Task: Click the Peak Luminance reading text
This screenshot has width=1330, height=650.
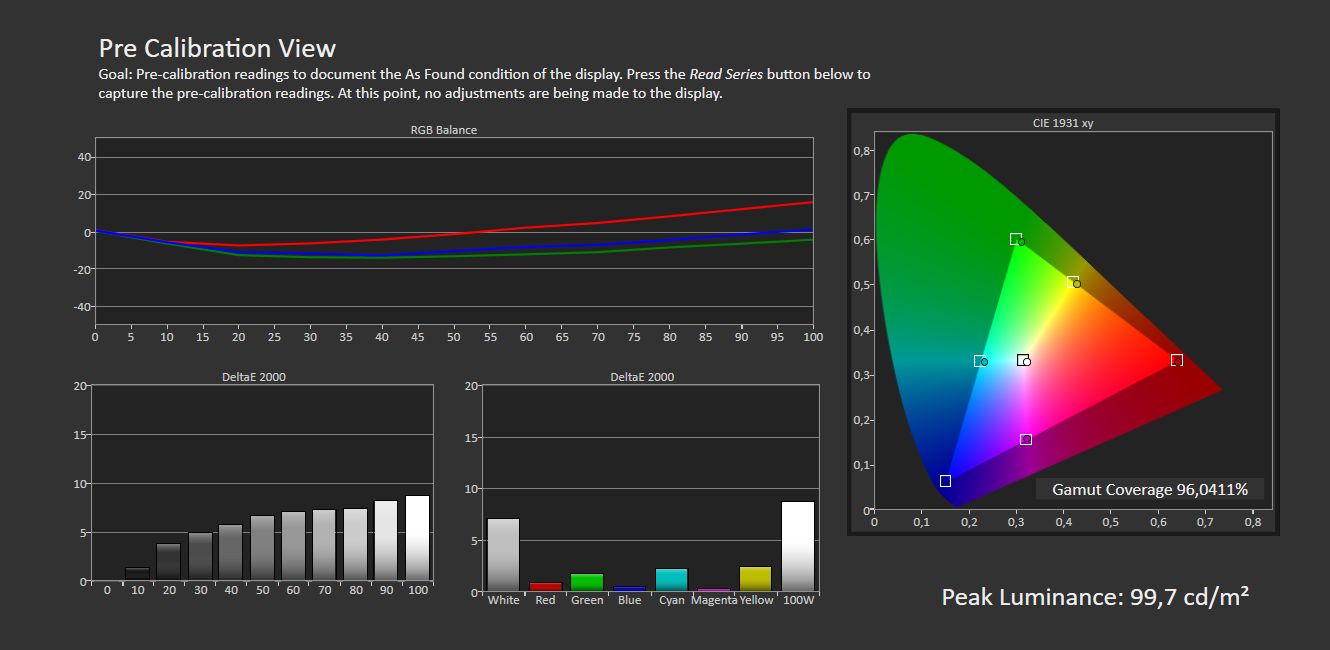Action: tap(1095, 597)
